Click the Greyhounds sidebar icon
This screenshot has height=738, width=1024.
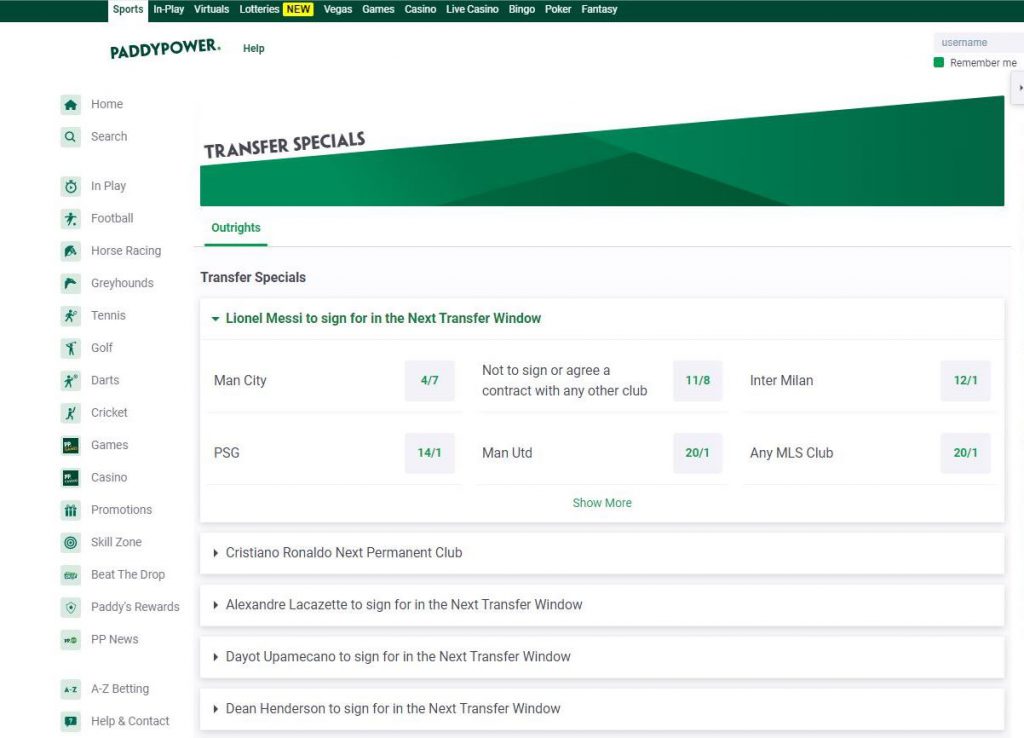71,283
